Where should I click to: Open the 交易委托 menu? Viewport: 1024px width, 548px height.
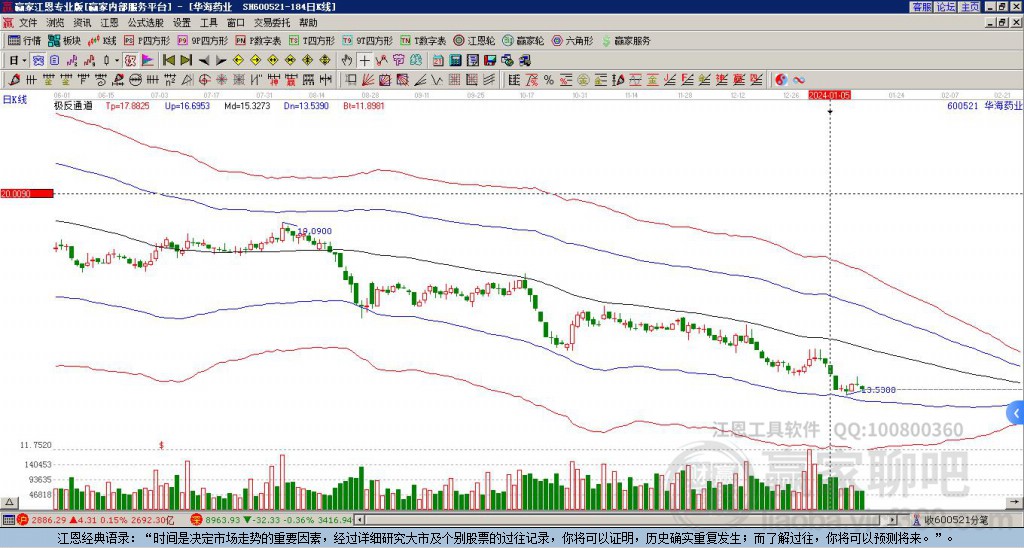point(272,23)
